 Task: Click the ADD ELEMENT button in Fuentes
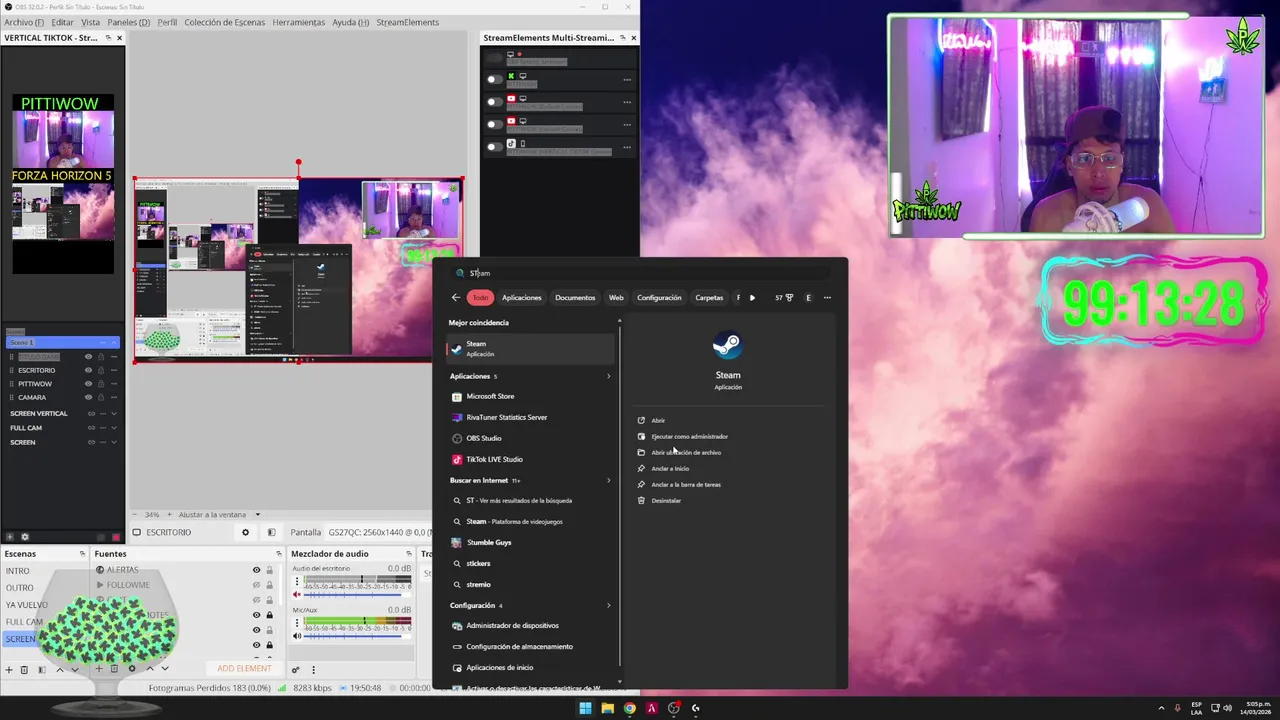pos(244,668)
